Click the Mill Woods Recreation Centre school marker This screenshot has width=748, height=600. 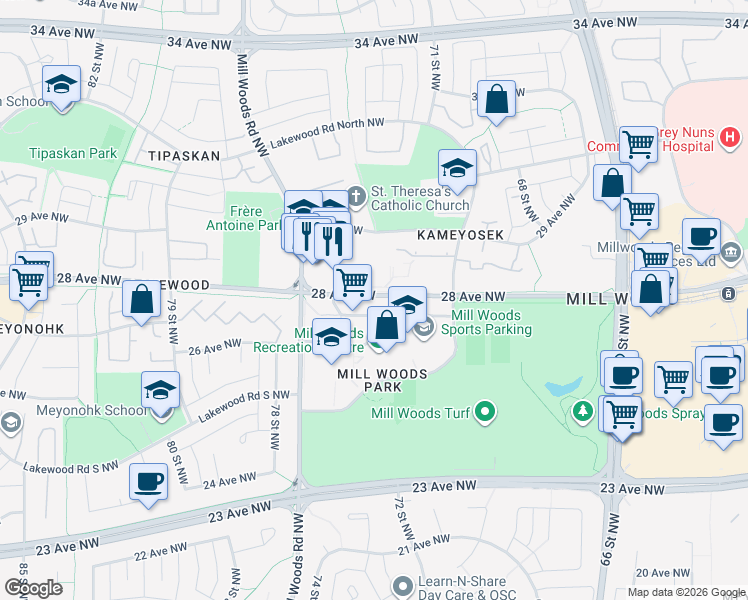(332, 336)
